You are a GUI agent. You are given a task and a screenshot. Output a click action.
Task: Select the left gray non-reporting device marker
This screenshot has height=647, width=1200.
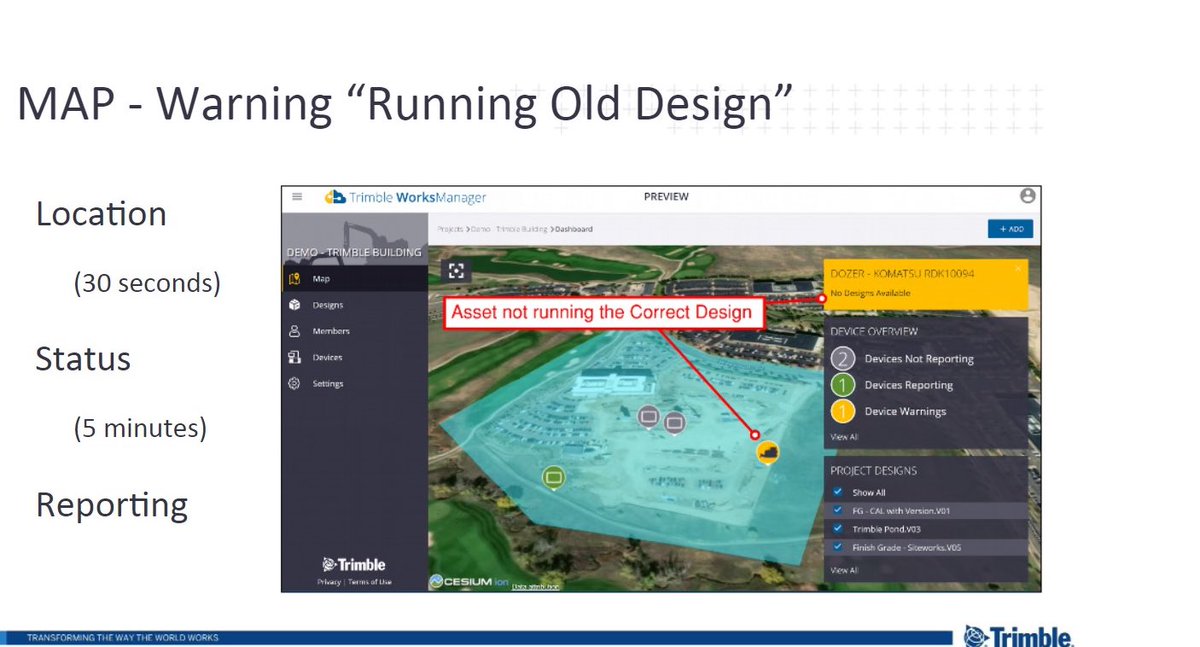click(x=648, y=416)
